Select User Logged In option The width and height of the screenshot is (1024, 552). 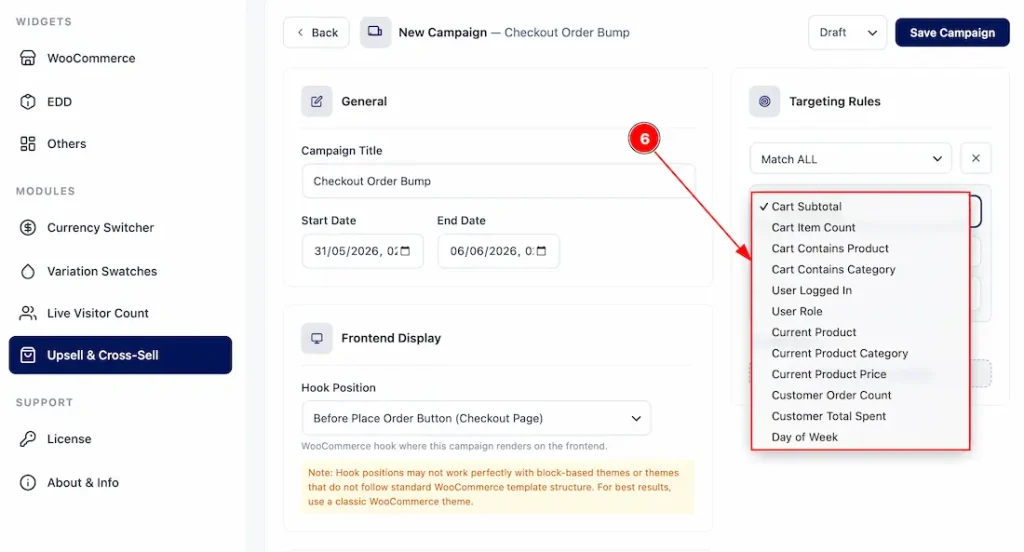click(x=861, y=290)
